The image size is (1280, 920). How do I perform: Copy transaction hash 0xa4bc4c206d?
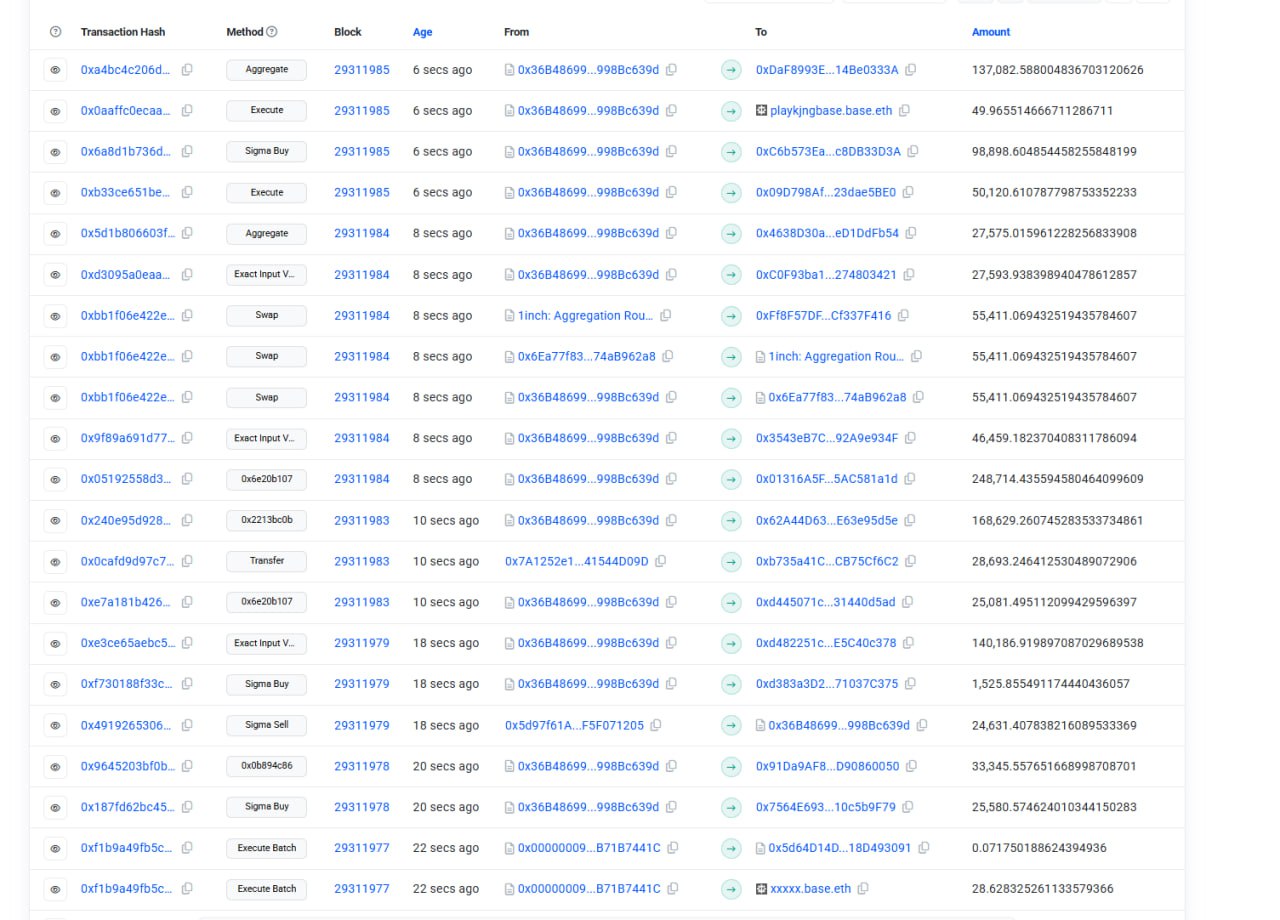coord(187,70)
